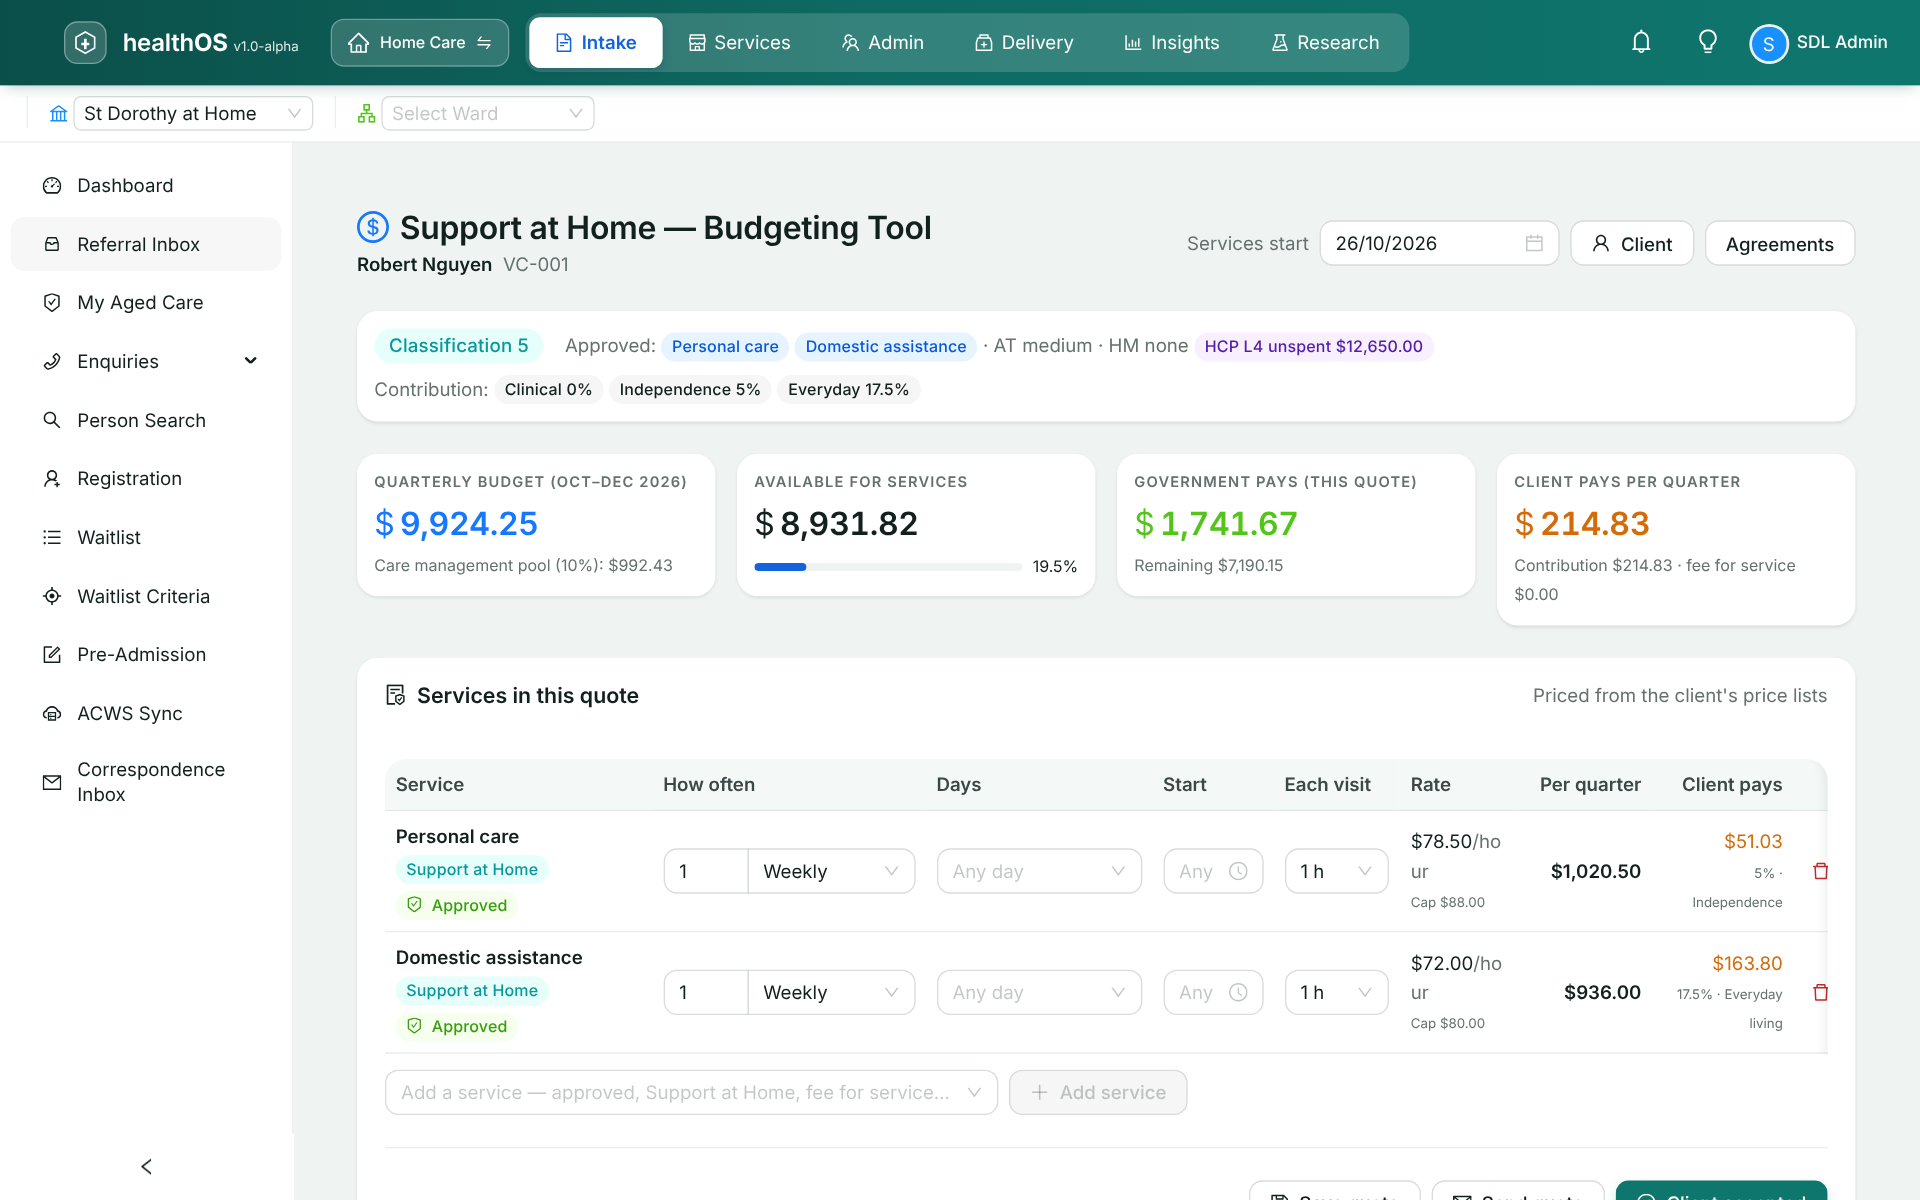Open Correspondence Inbox in the sidebar
The height and width of the screenshot is (1200, 1920).
tap(146, 782)
